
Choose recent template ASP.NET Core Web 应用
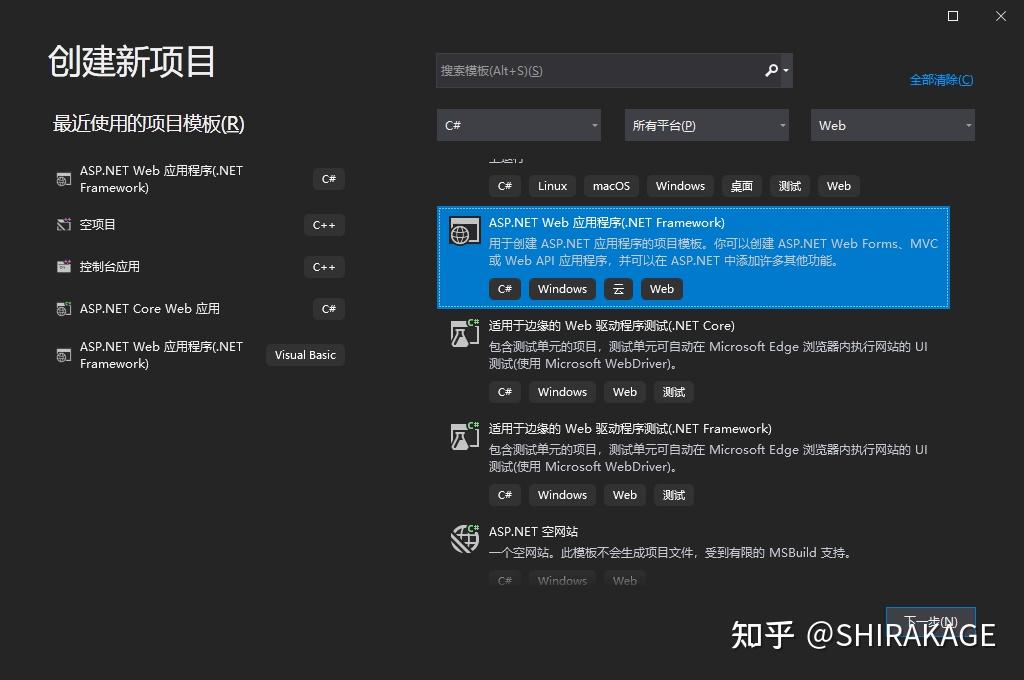click(x=200, y=308)
